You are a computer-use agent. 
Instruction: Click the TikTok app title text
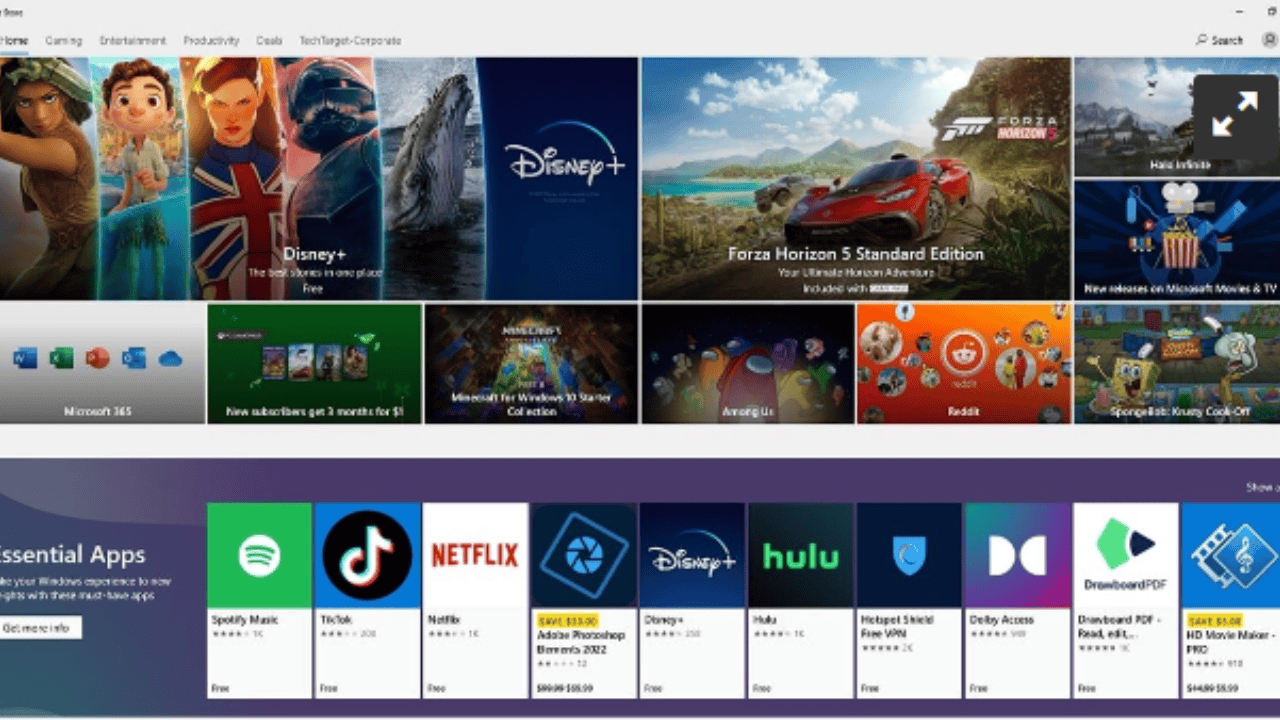pos(336,620)
